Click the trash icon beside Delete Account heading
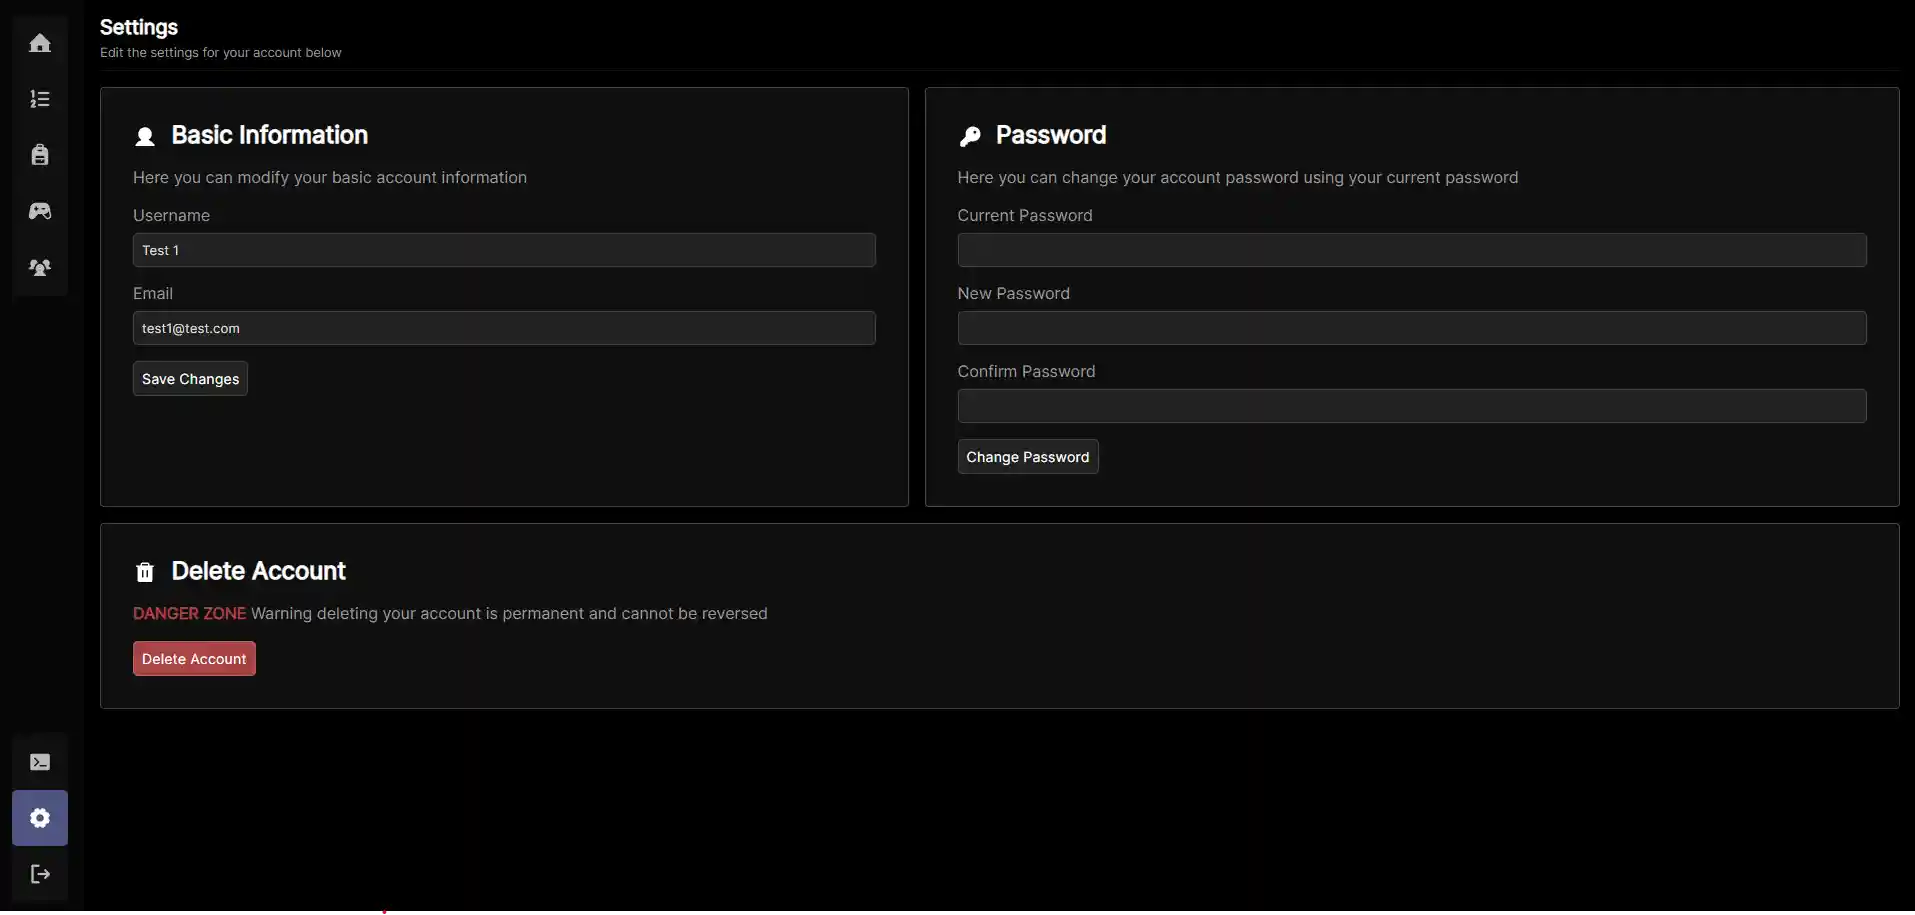1915x915 pixels. point(145,572)
